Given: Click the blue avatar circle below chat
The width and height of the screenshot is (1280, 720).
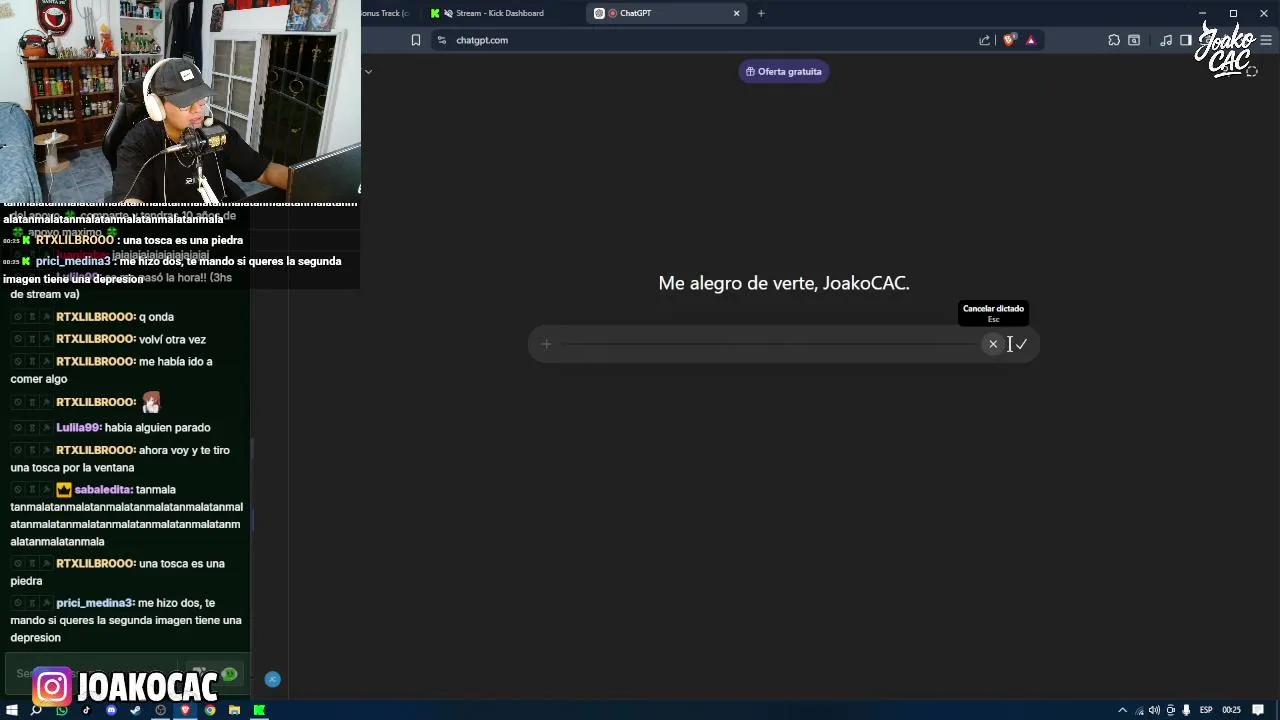Looking at the screenshot, I should 273,680.
